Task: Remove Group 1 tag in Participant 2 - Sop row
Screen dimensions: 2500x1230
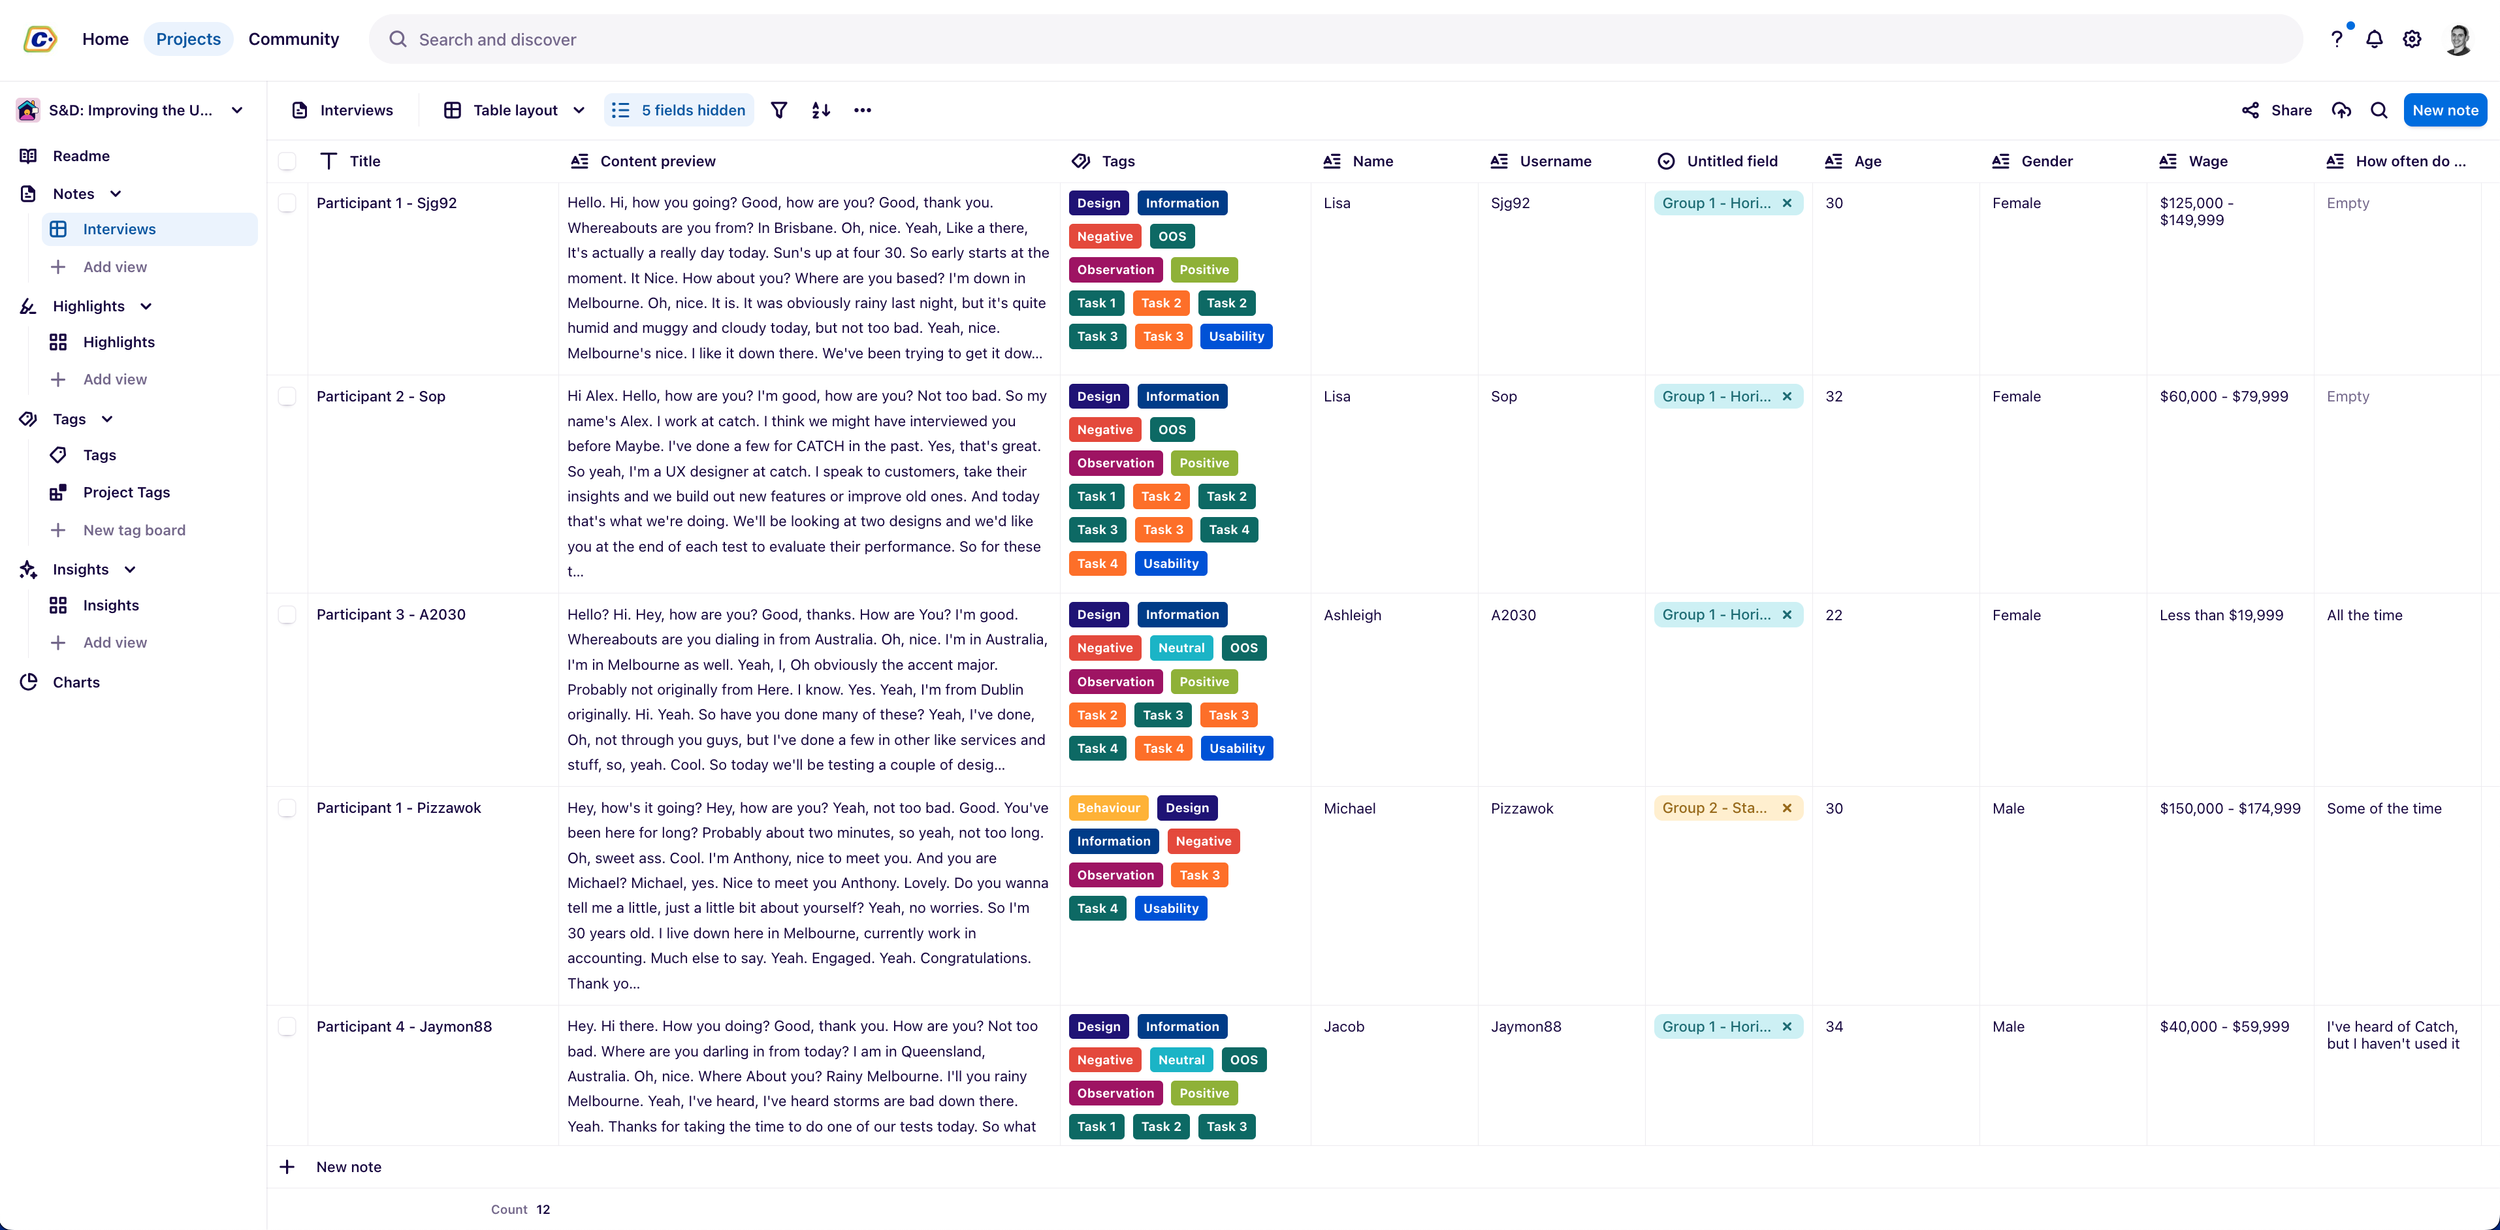Action: [x=1787, y=396]
